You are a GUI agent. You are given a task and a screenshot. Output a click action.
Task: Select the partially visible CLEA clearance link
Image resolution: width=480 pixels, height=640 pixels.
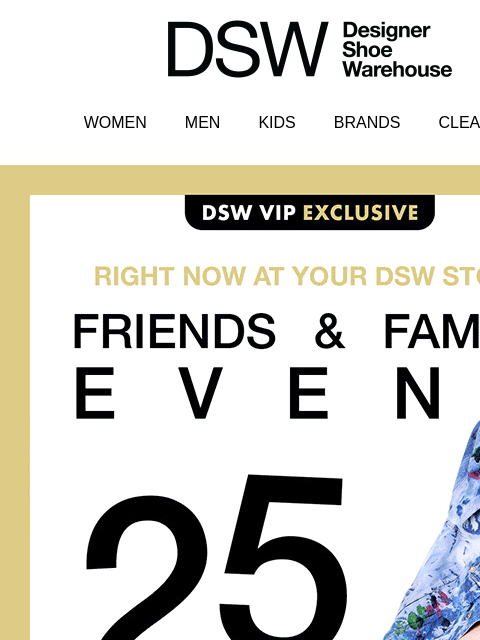pos(459,122)
